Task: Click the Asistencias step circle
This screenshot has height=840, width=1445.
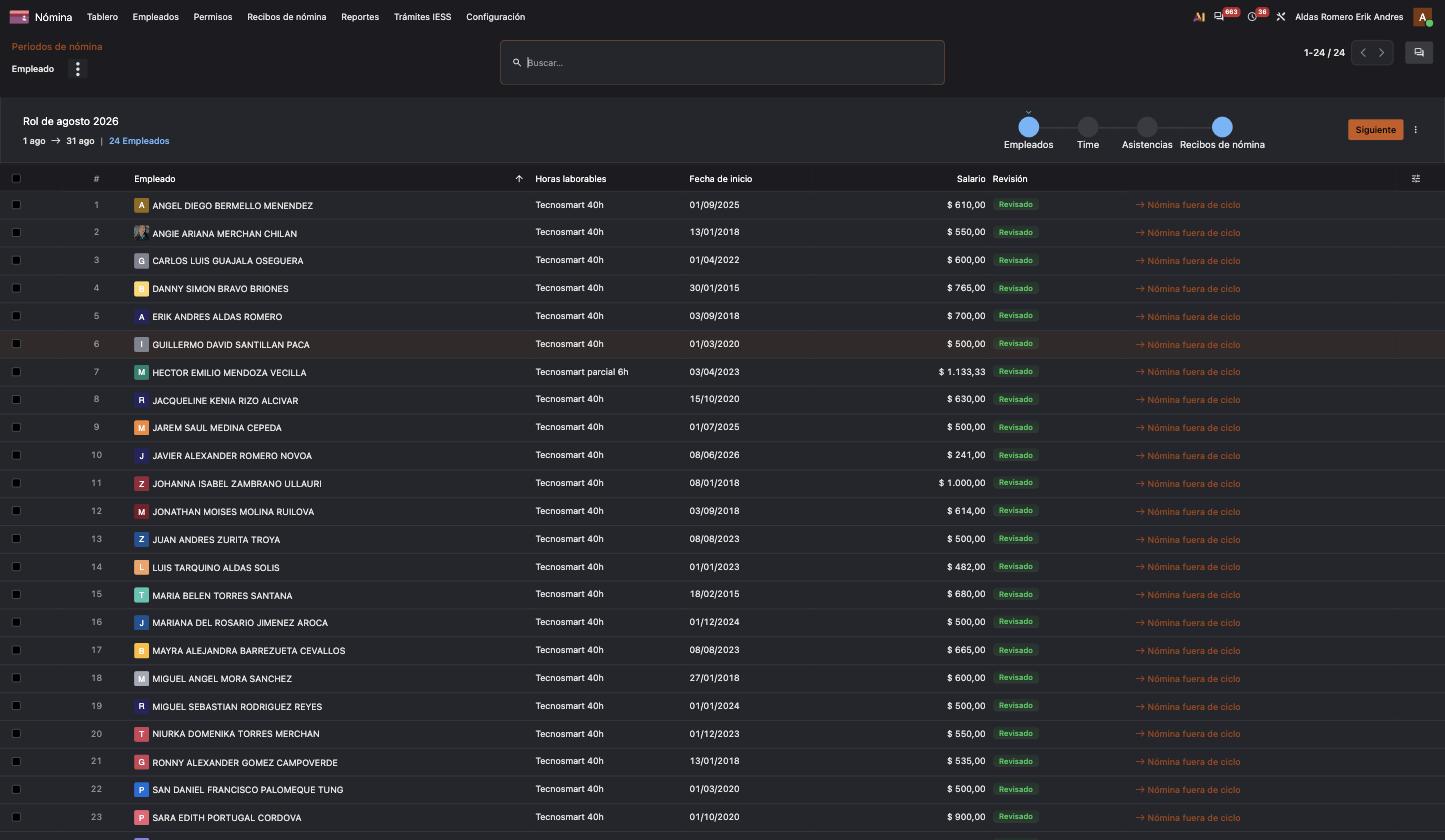Action: pos(1147,127)
